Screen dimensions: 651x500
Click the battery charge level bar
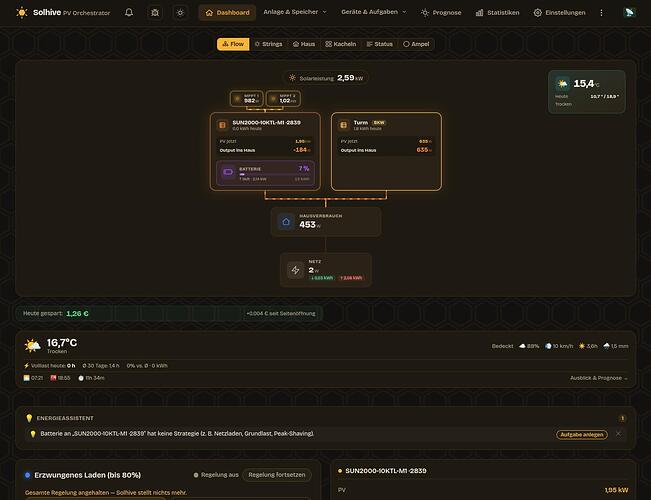pyautogui.click(x=274, y=174)
